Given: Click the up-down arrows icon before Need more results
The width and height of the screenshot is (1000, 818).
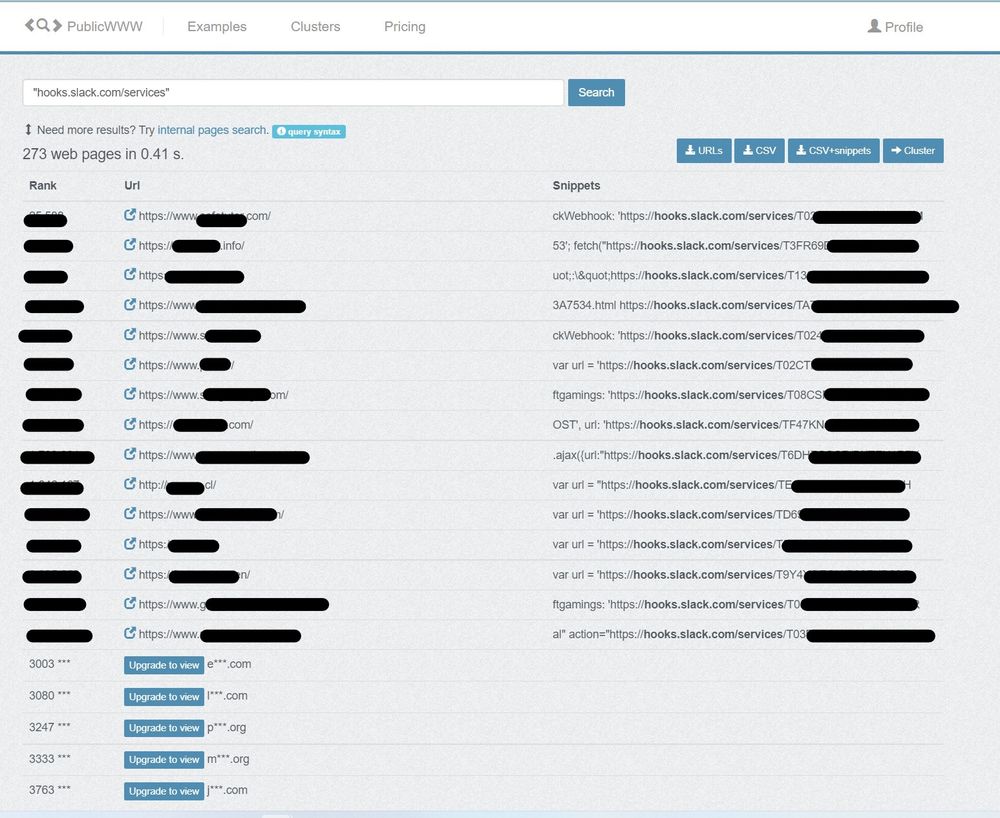Looking at the screenshot, I should 28,129.
